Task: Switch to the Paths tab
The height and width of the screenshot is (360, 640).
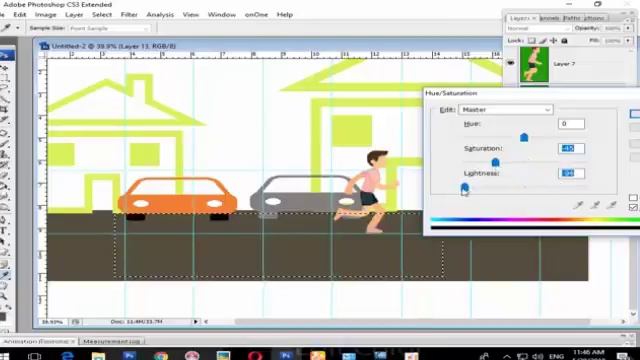Action: (571, 18)
